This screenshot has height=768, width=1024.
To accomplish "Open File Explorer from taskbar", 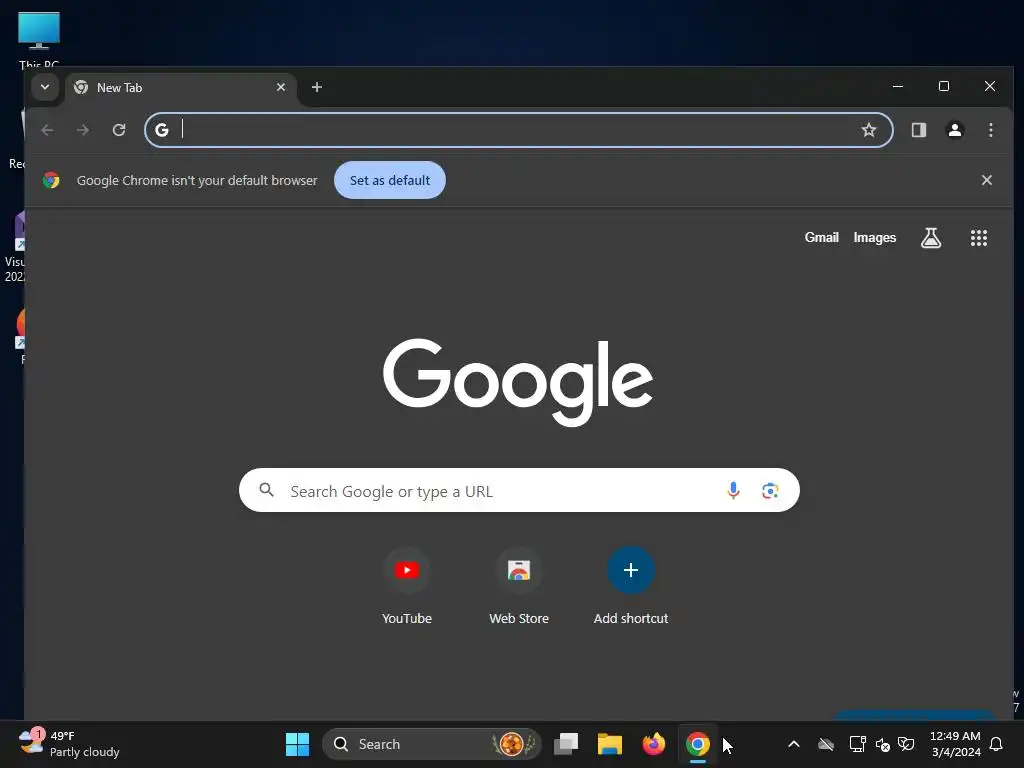I will point(609,744).
